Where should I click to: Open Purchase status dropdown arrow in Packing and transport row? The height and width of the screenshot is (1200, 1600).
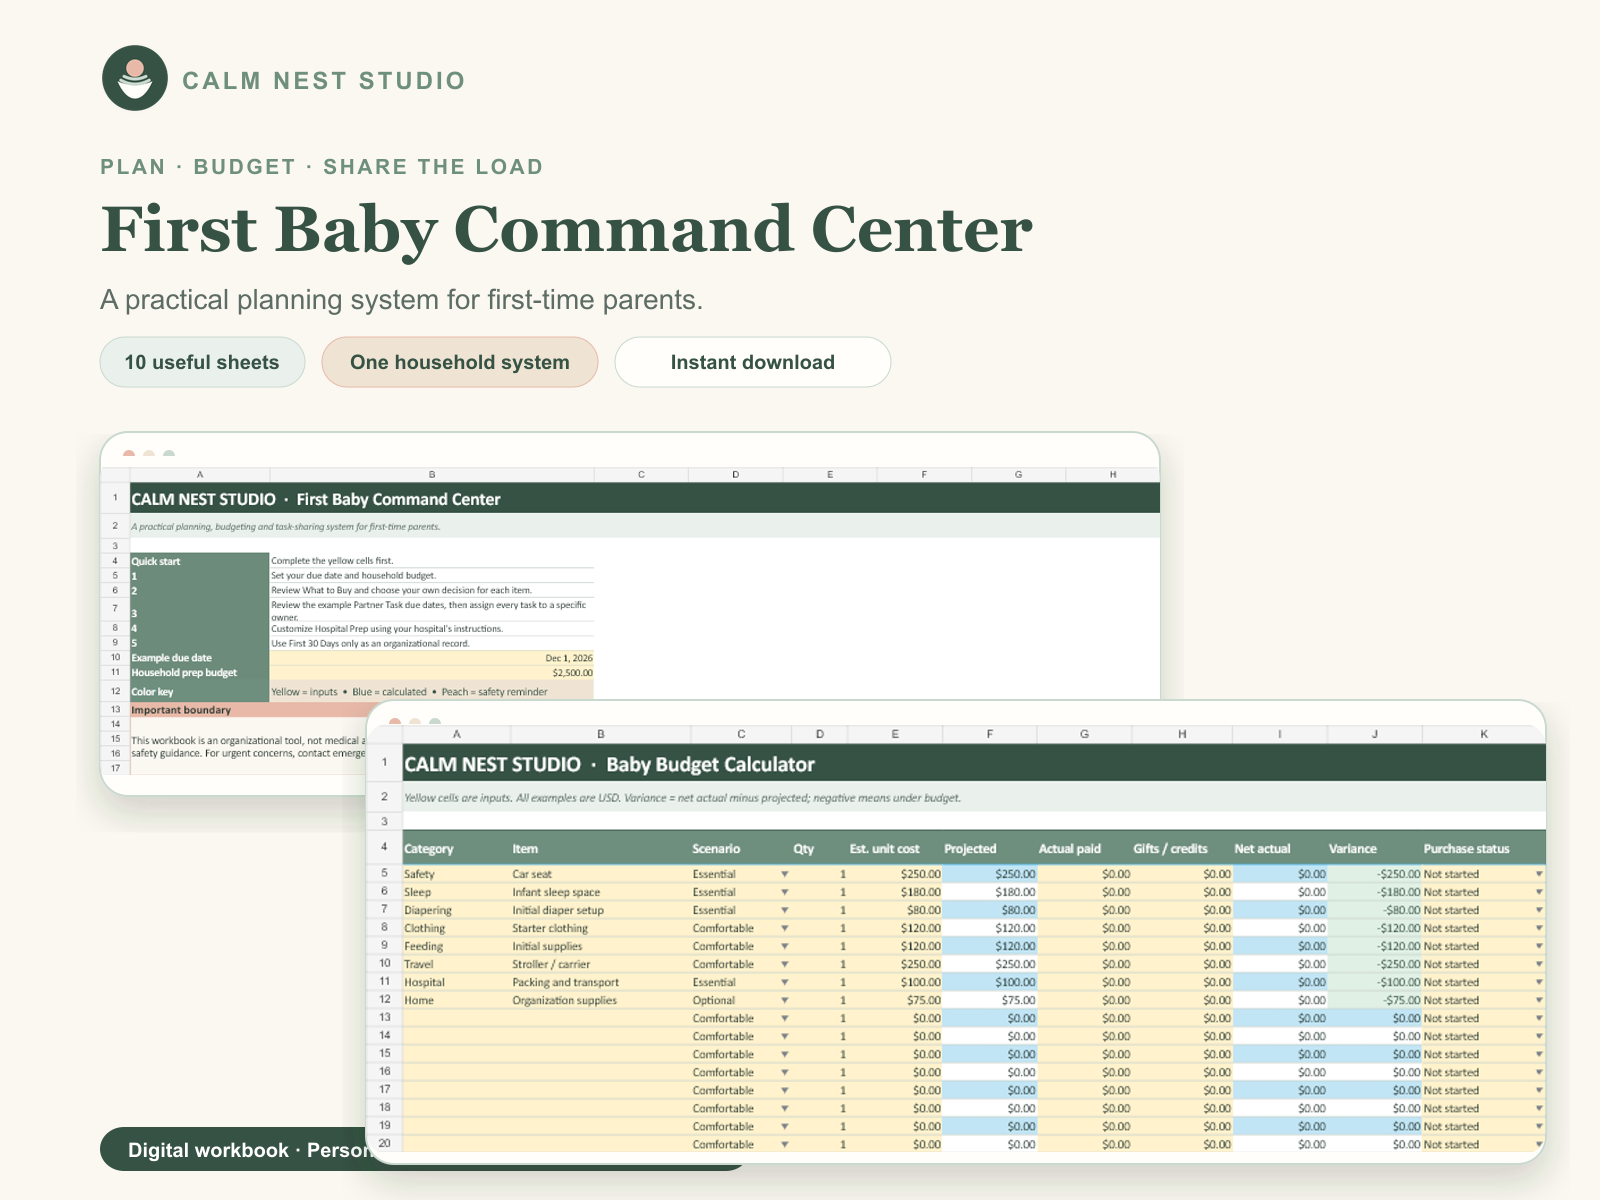coord(1539,982)
